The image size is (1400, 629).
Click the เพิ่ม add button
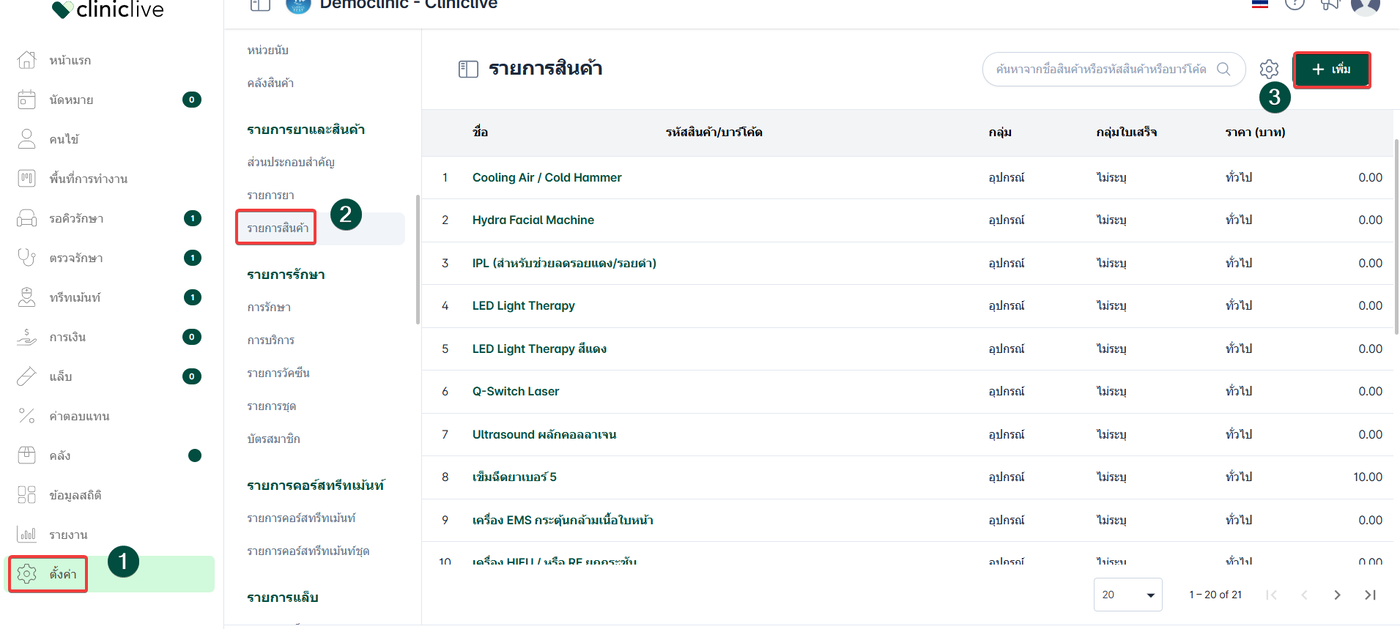pyautogui.click(x=1331, y=69)
